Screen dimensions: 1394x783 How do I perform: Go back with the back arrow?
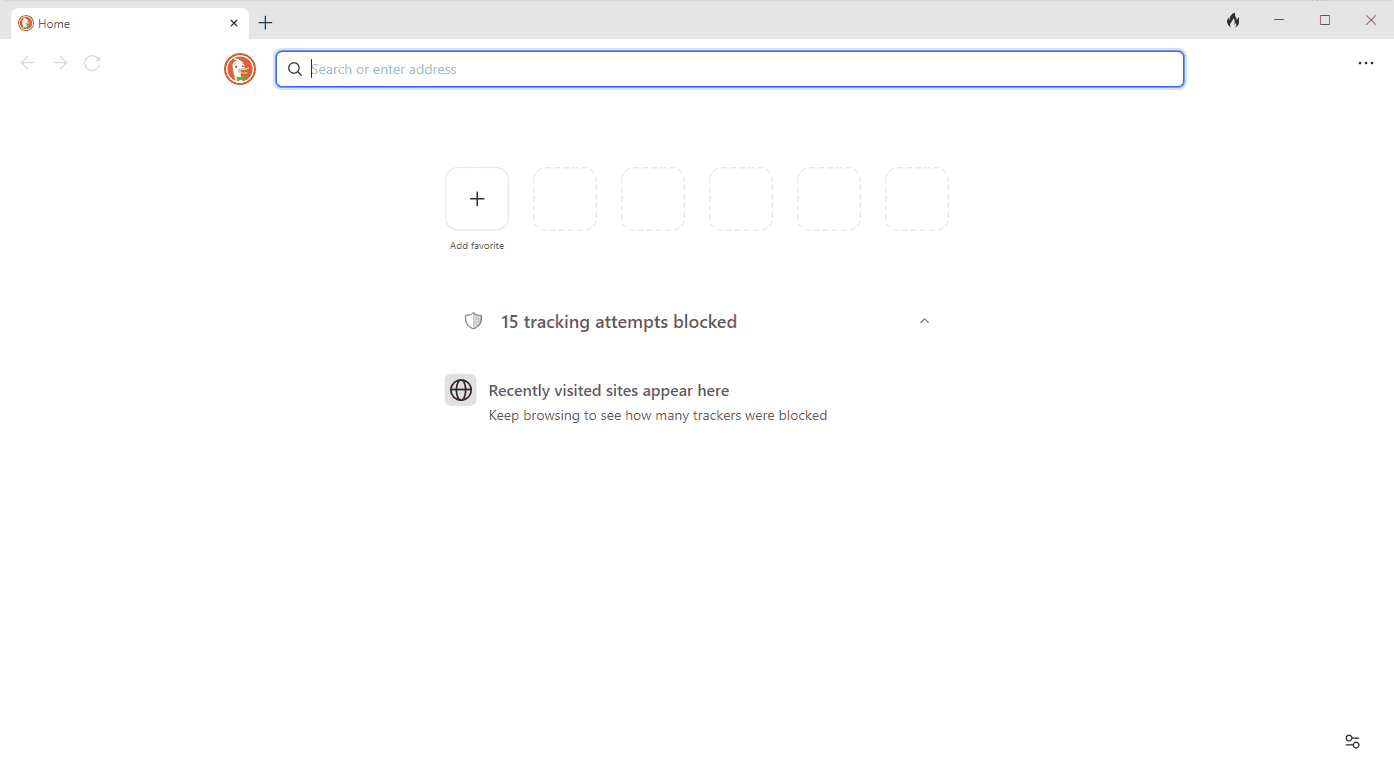click(28, 63)
